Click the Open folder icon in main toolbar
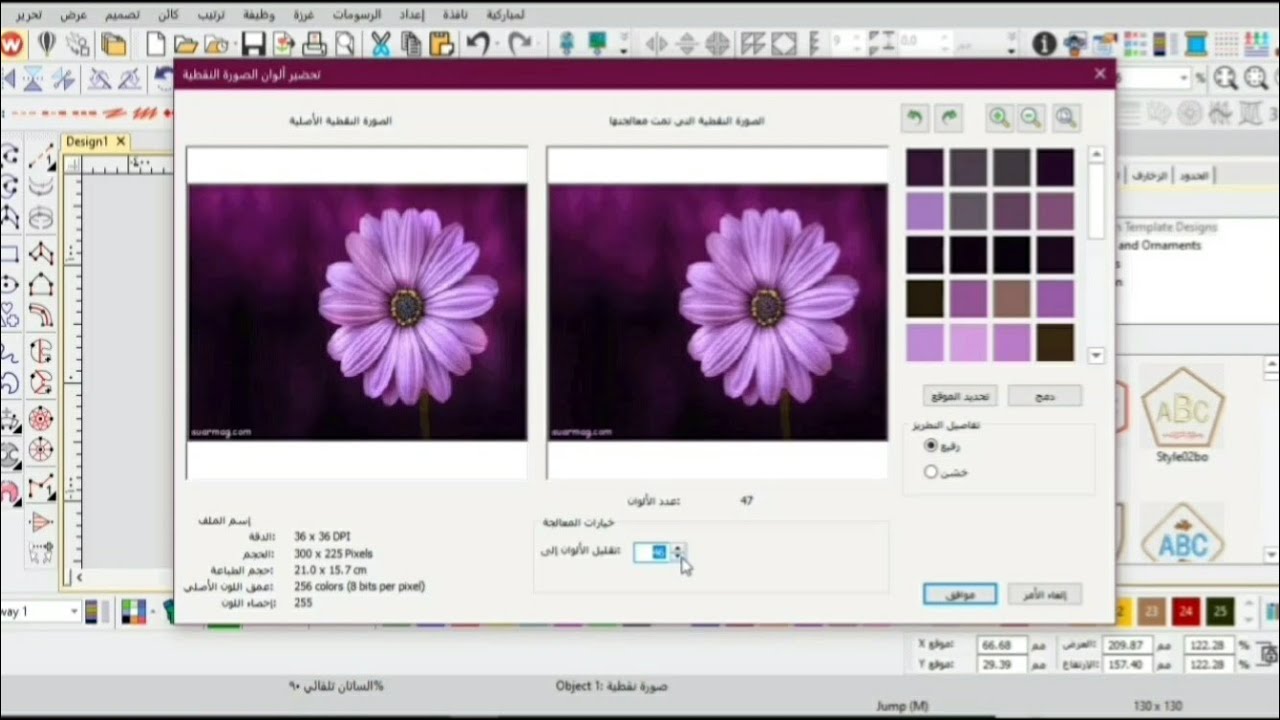 [x=185, y=44]
